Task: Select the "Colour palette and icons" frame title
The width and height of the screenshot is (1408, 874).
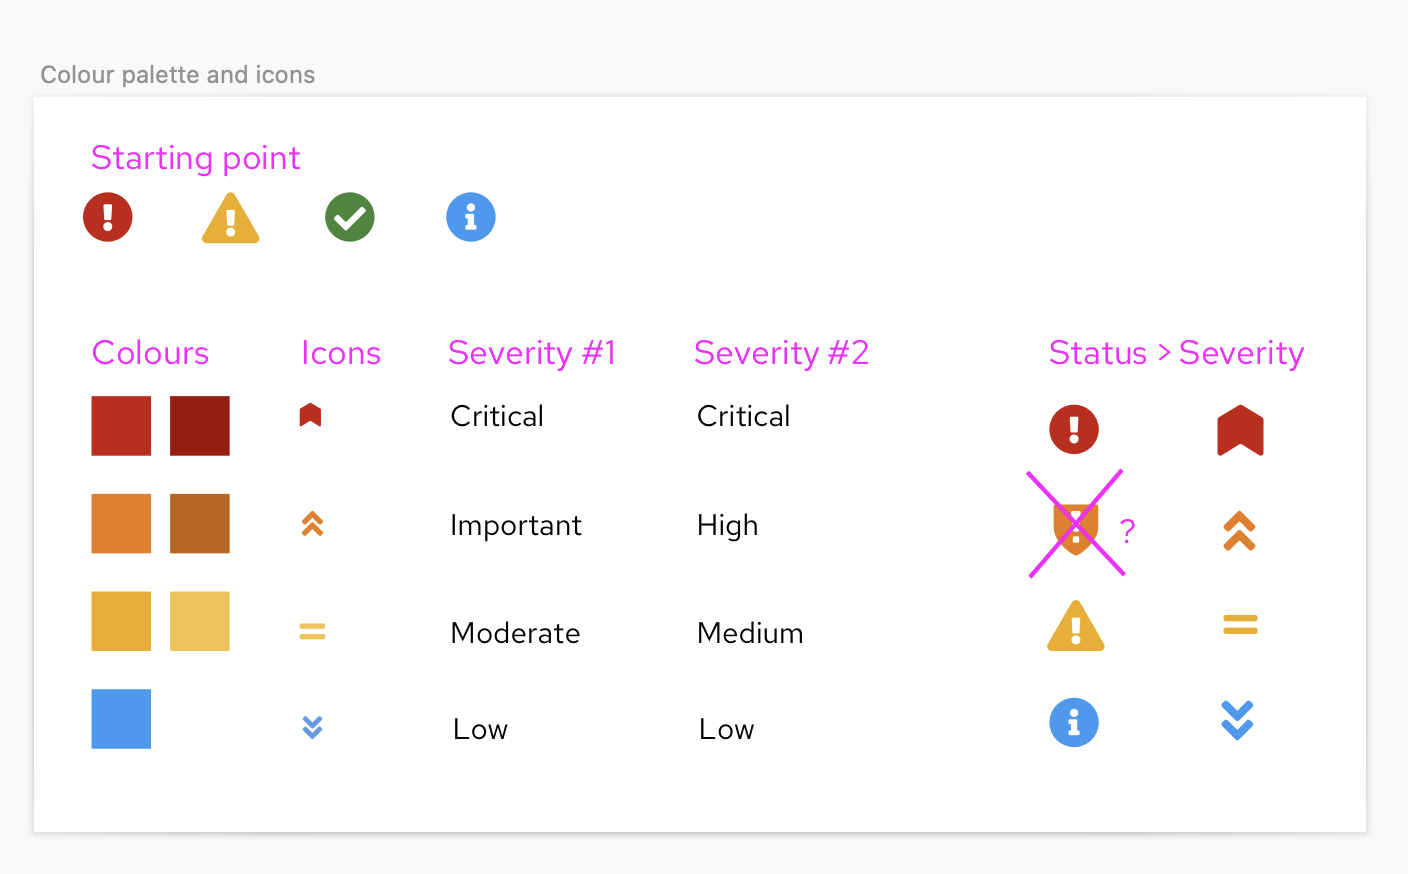Action: pyautogui.click(x=178, y=75)
